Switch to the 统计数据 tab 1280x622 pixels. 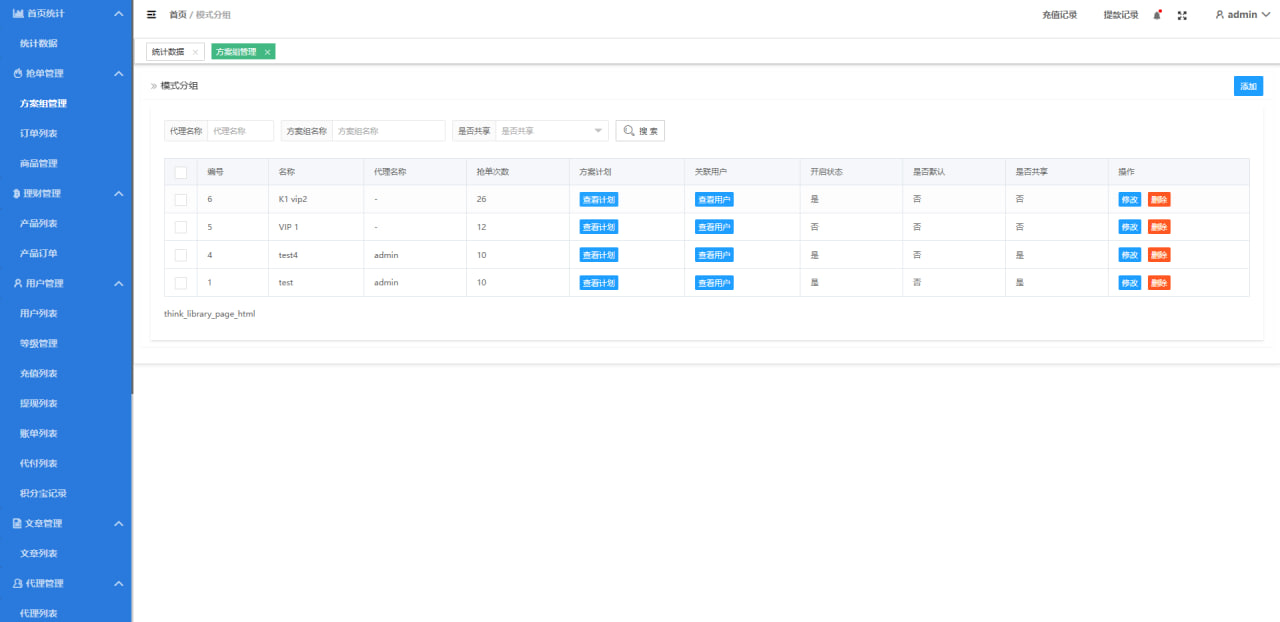(167, 52)
